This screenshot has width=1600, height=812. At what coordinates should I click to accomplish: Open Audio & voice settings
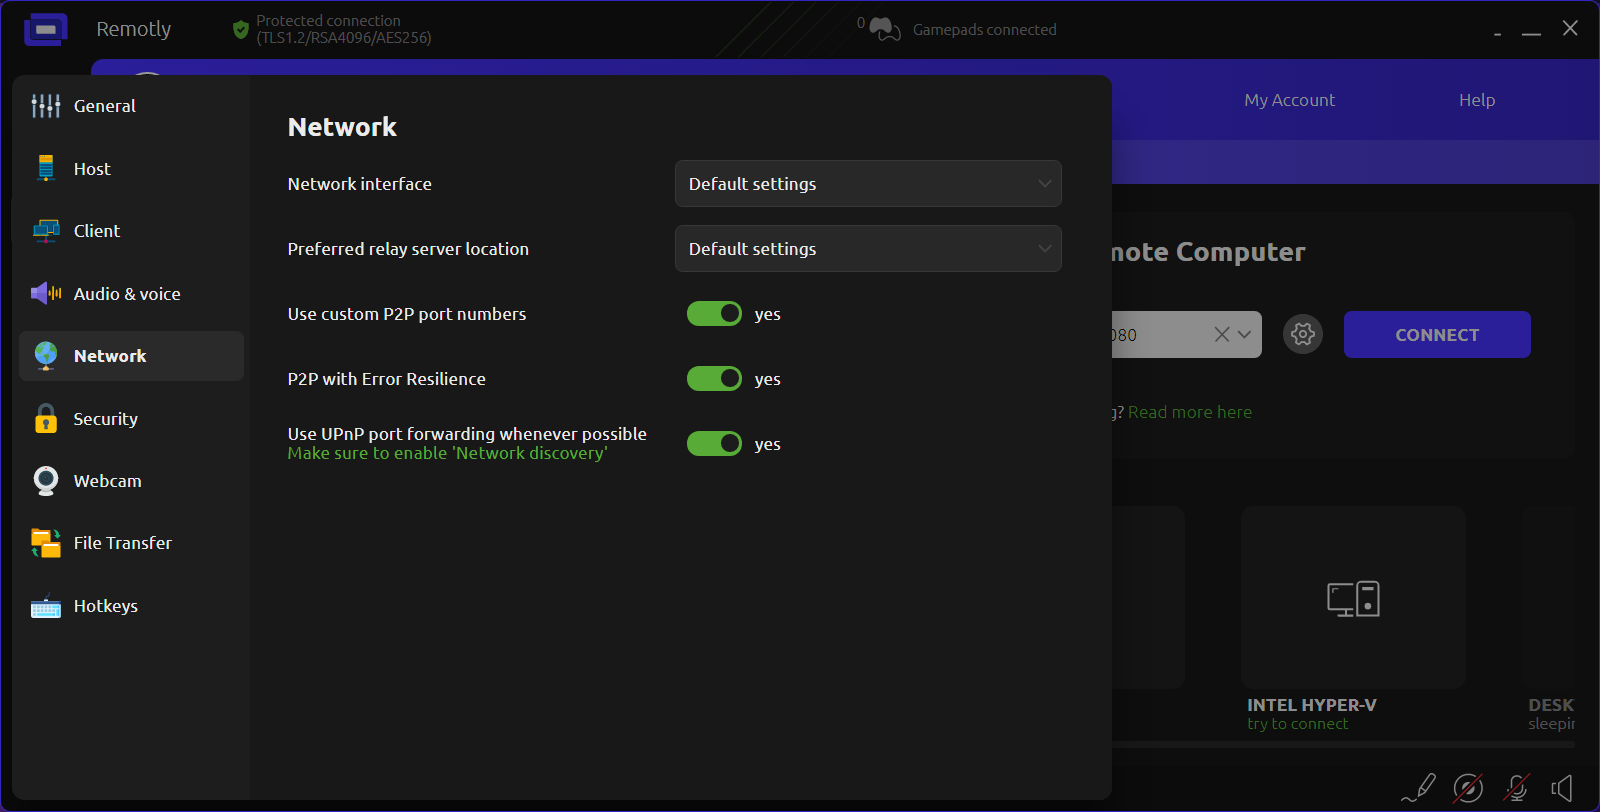(x=126, y=294)
